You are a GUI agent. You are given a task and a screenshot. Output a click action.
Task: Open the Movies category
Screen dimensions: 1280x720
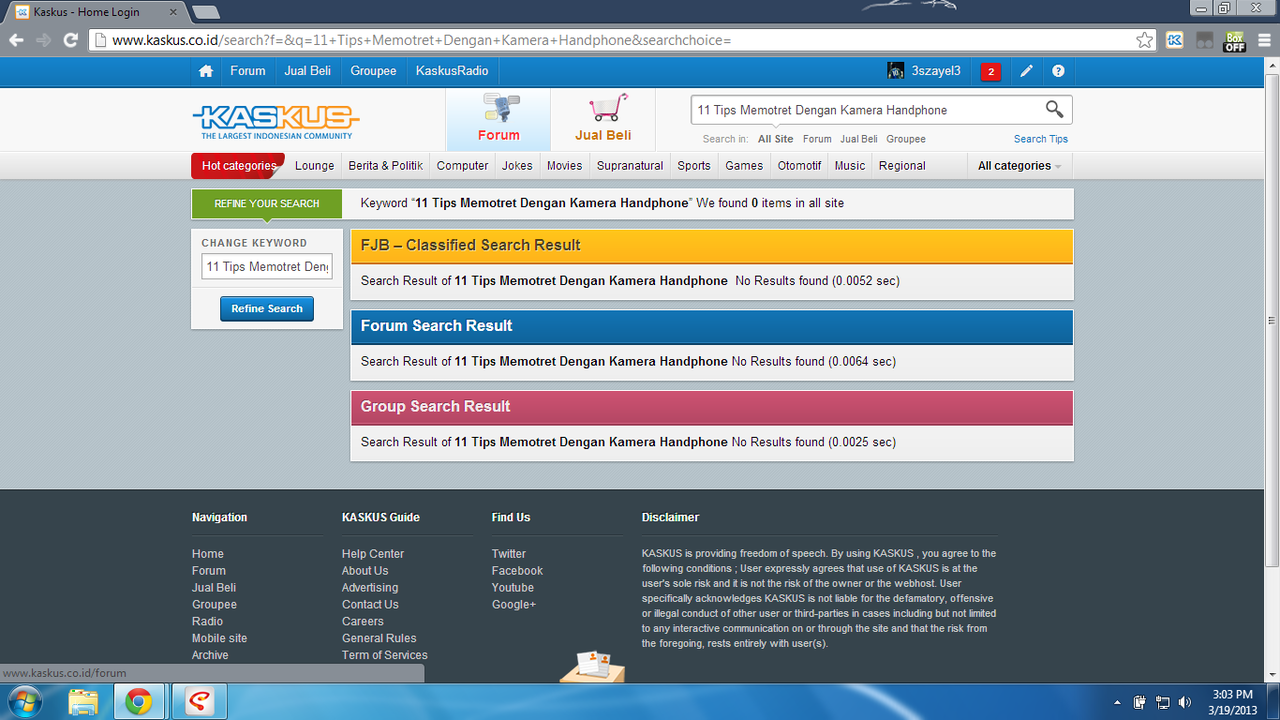[x=564, y=166]
